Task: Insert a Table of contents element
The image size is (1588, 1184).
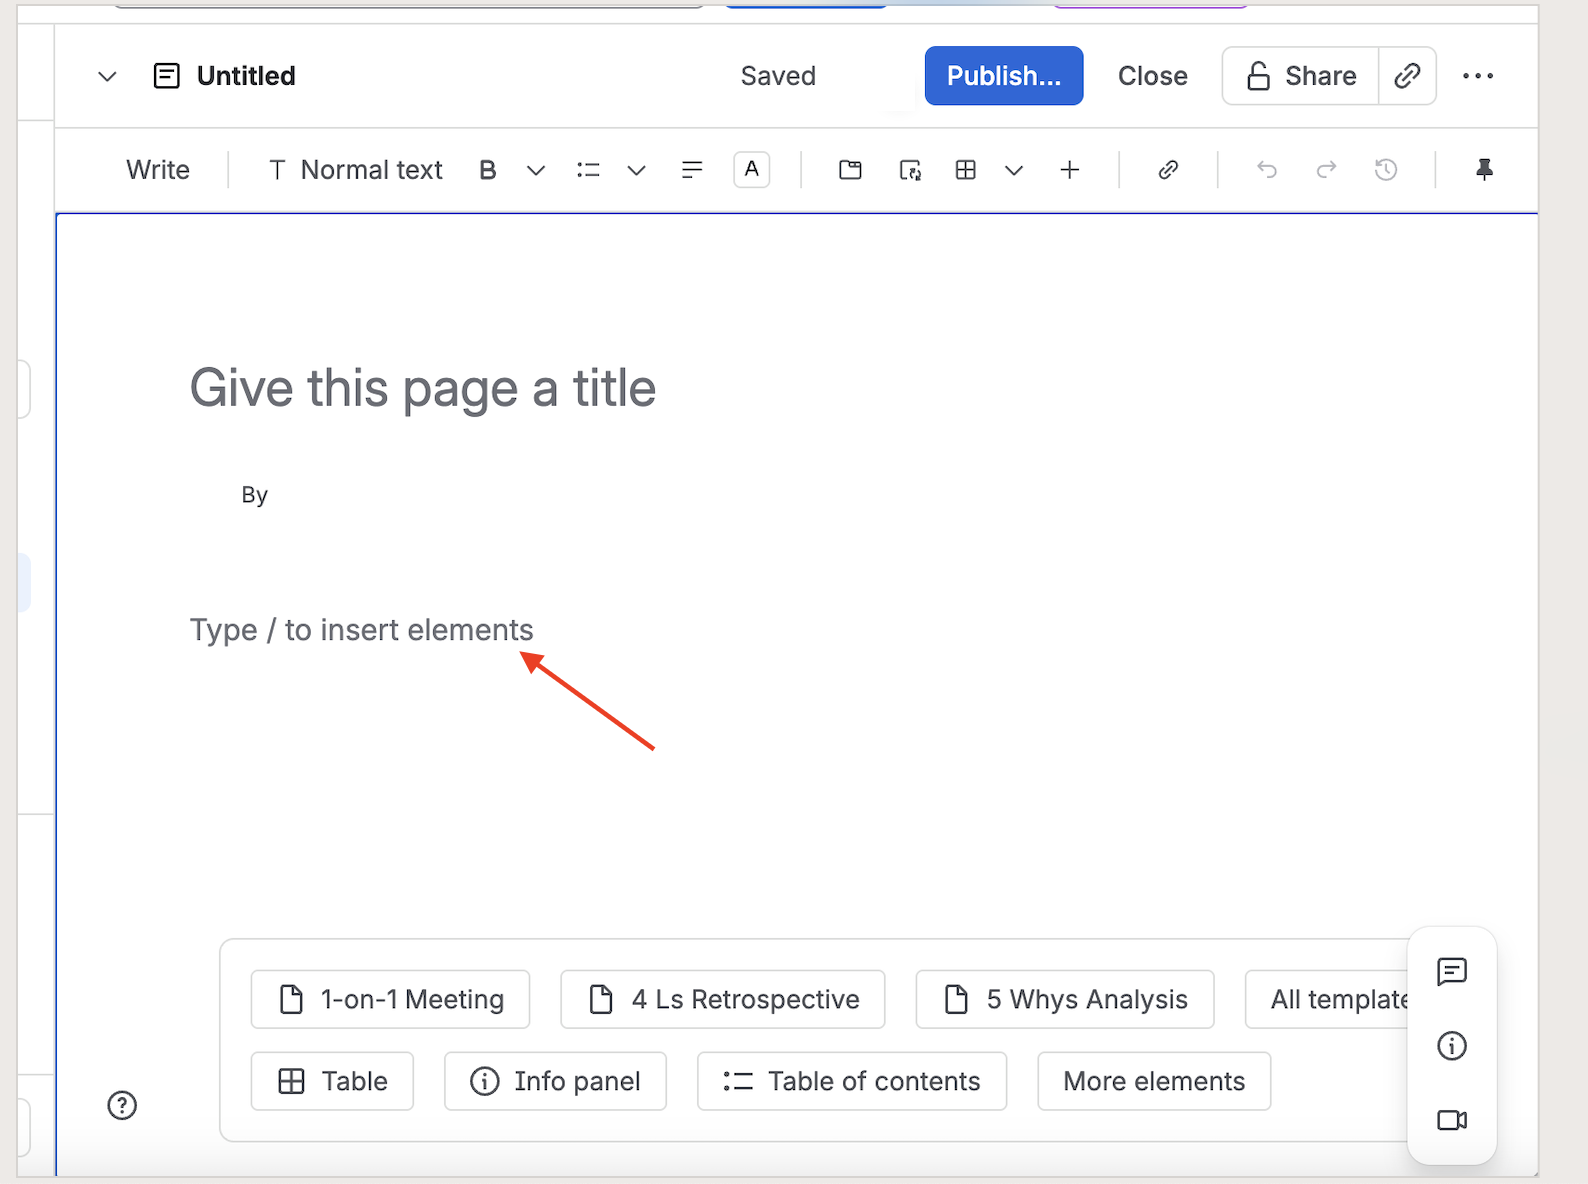Action: point(852,1081)
